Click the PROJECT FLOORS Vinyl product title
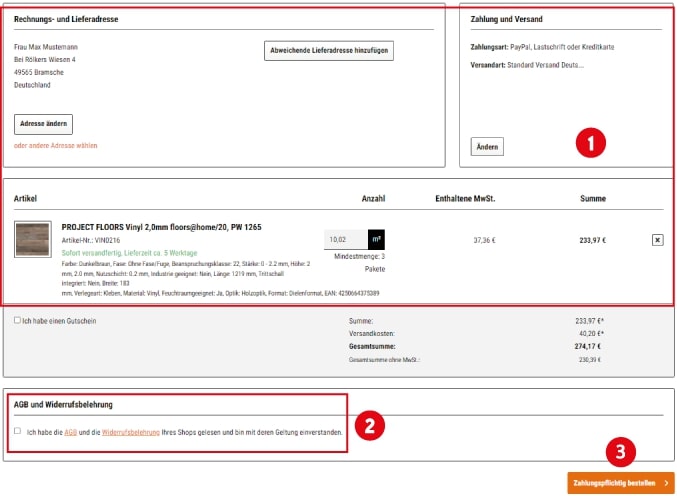 point(161,227)
